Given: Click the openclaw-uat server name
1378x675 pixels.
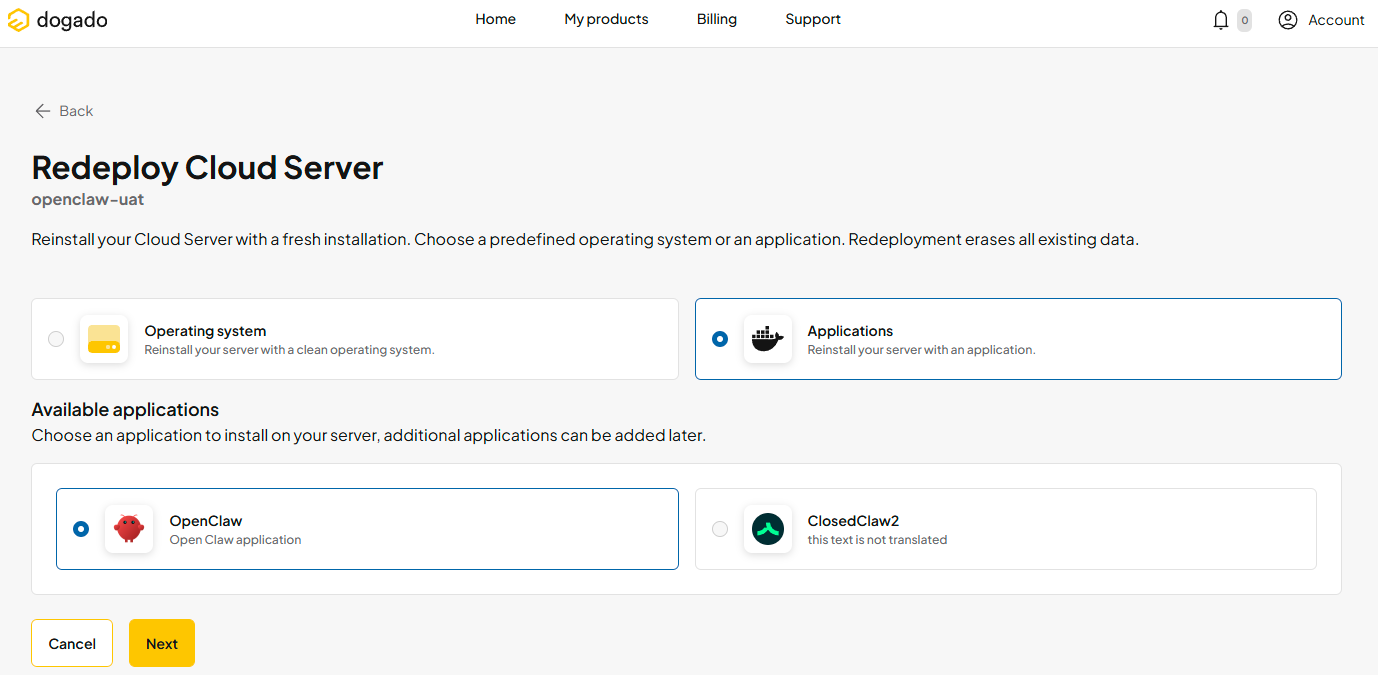Looking at the screenshot, I should tap(88, 199).
